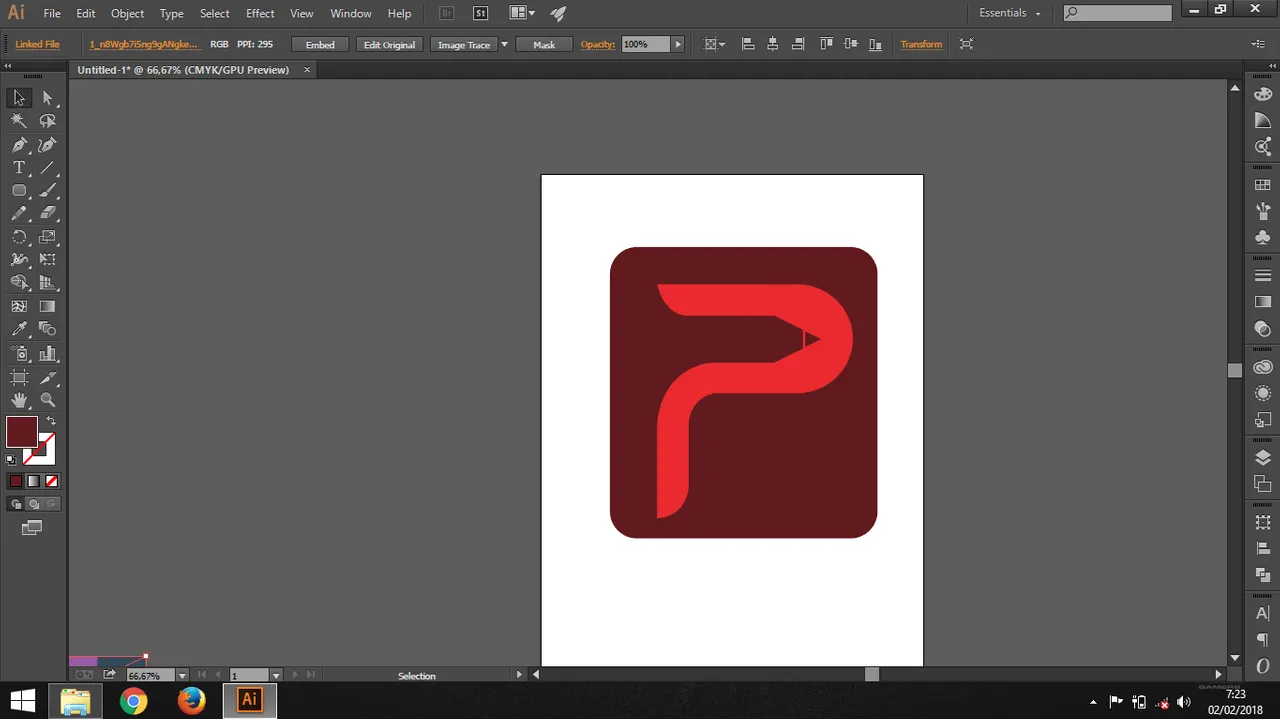Enable Draw Behind mode
This screenshot has height=719, width=1280.
point(34,504)
